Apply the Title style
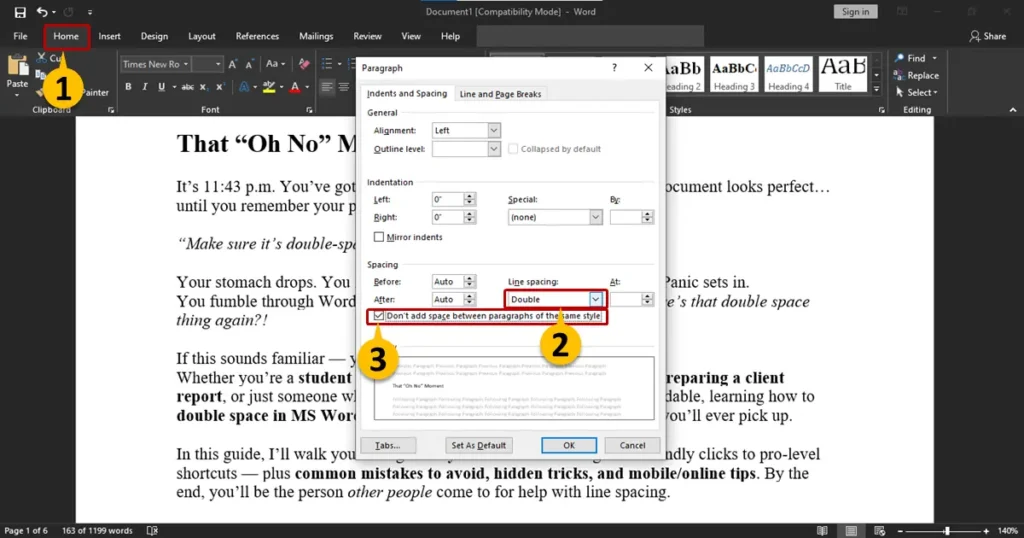The image size is (1024, 538). [842, 74]
